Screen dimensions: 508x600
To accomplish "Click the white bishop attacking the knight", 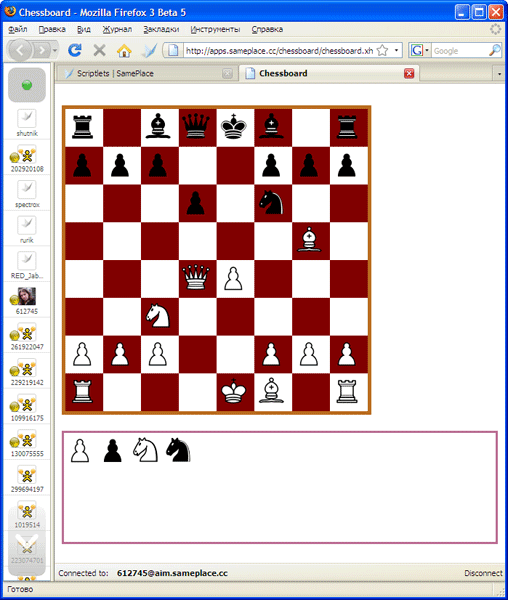I will [309, 240].
